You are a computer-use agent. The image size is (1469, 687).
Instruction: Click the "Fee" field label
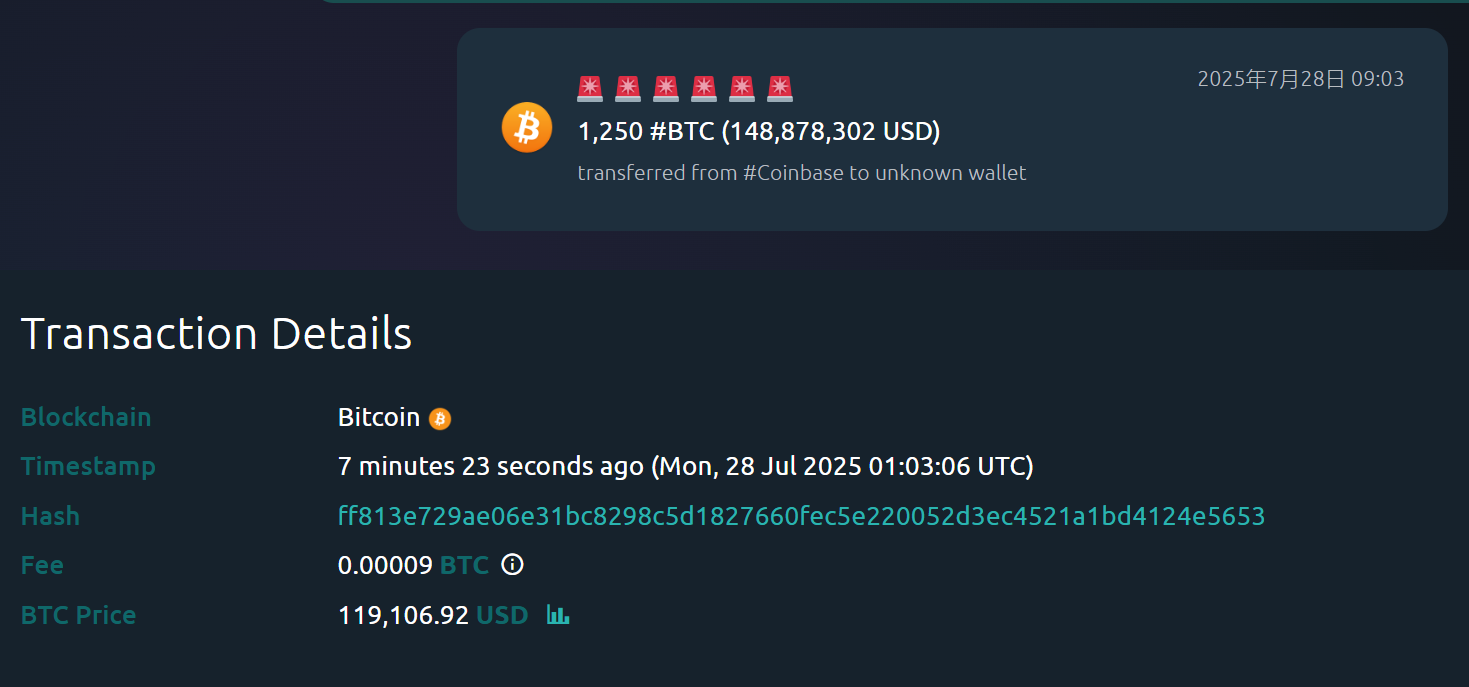pos(42,565)
